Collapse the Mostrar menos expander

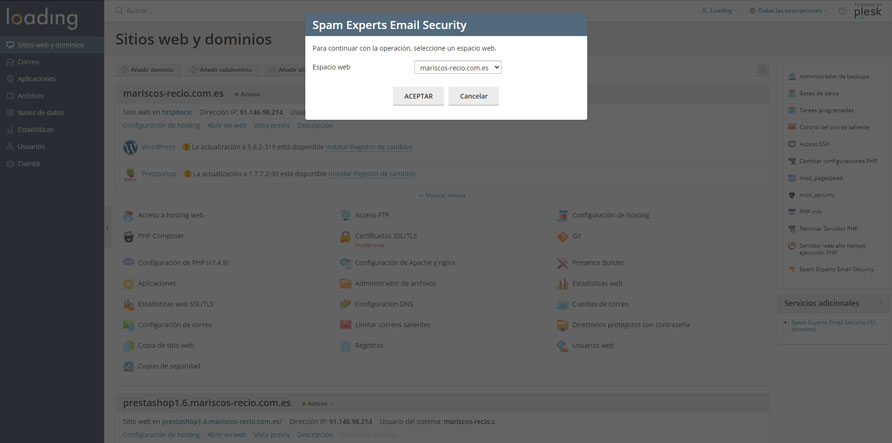click(x=441, y=195)
